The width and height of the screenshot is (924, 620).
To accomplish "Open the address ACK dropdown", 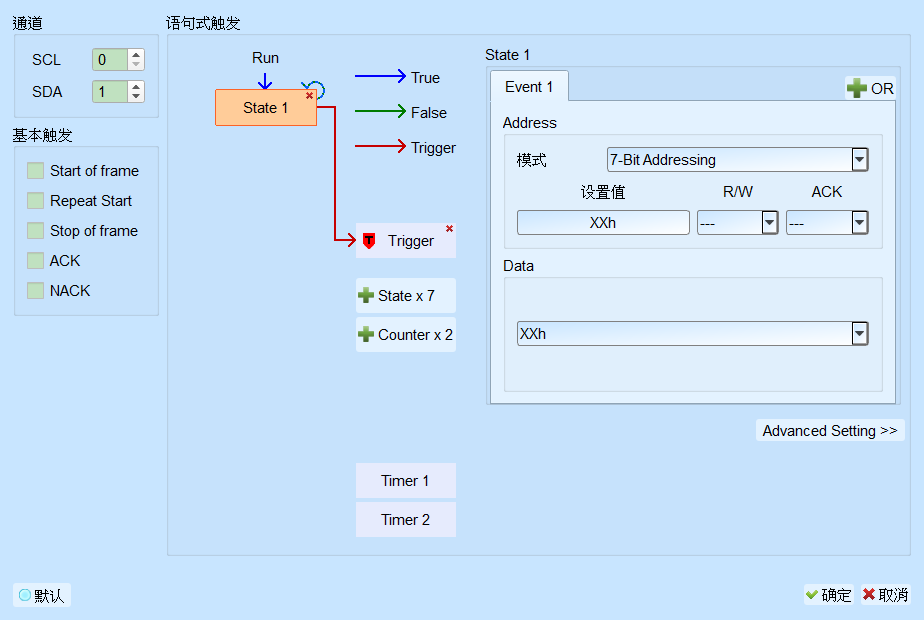I will (860, 223).
